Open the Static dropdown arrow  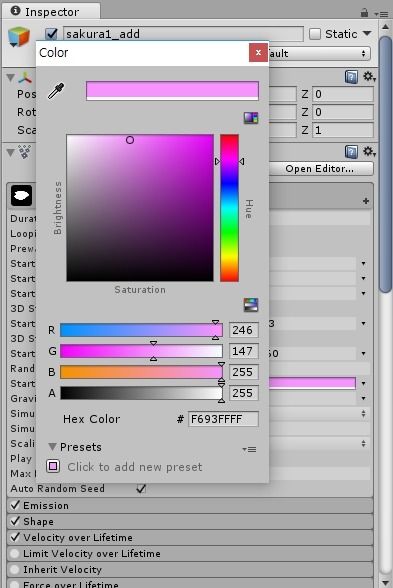368,34
